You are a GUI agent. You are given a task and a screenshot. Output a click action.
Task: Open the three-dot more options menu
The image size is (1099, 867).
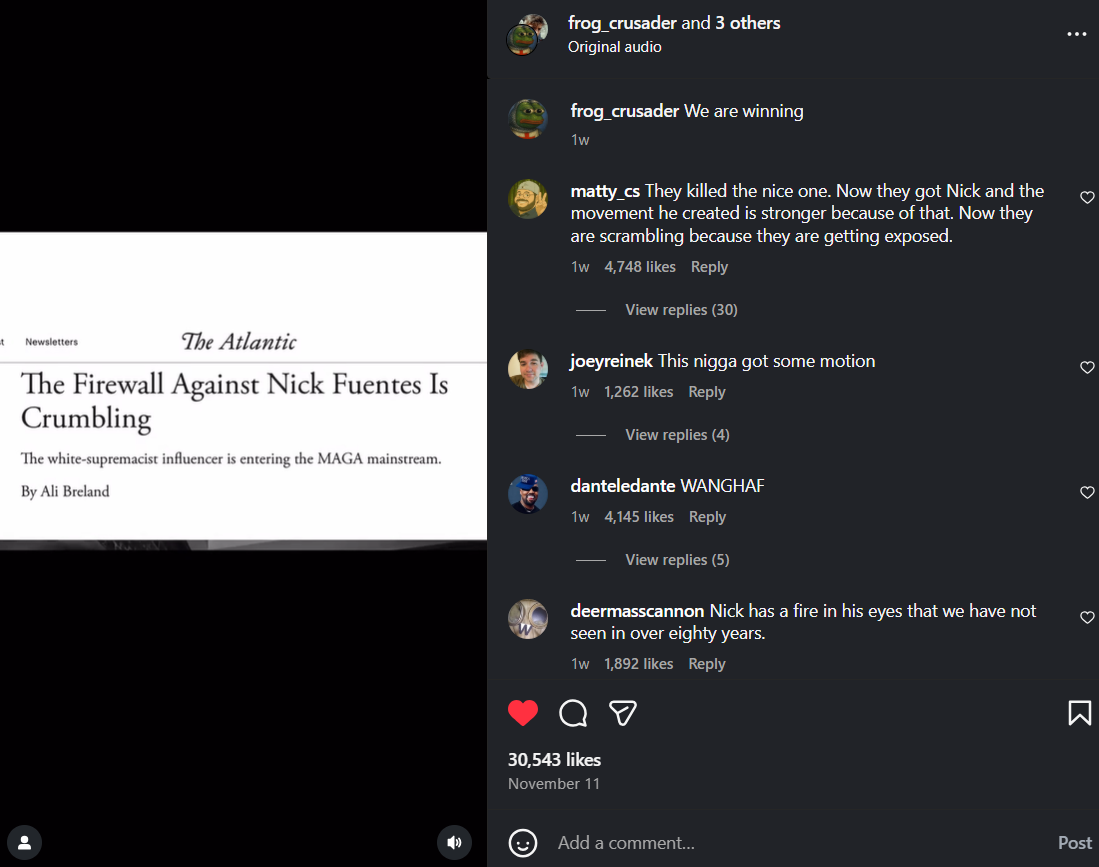coord(1076,34)
